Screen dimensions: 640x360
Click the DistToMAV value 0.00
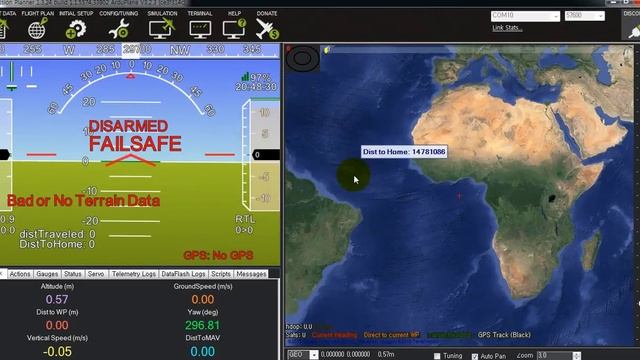[x=202, y=351]
